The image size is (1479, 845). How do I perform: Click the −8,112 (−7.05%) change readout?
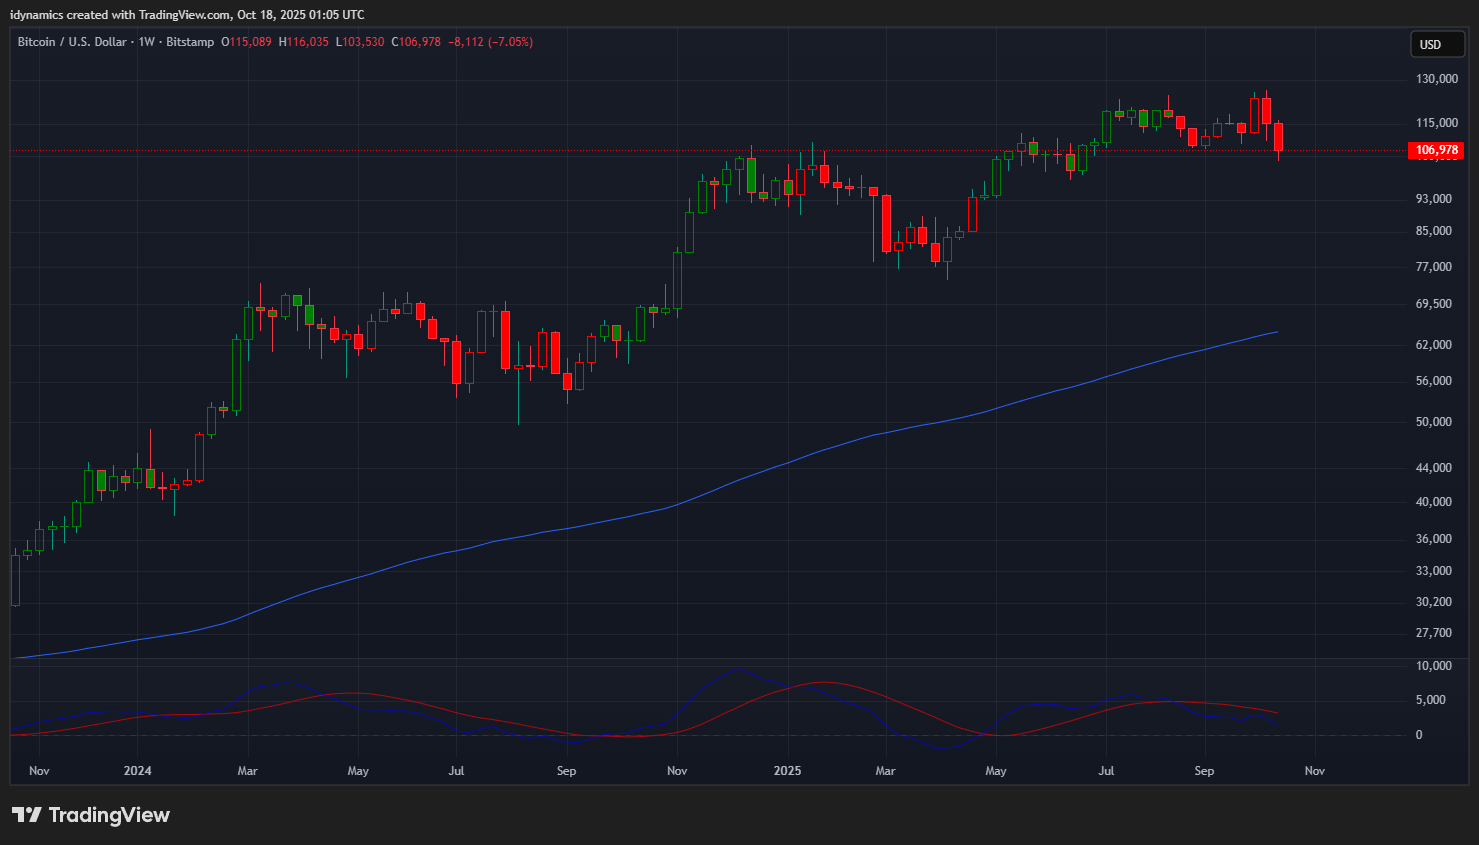[490, 42]
